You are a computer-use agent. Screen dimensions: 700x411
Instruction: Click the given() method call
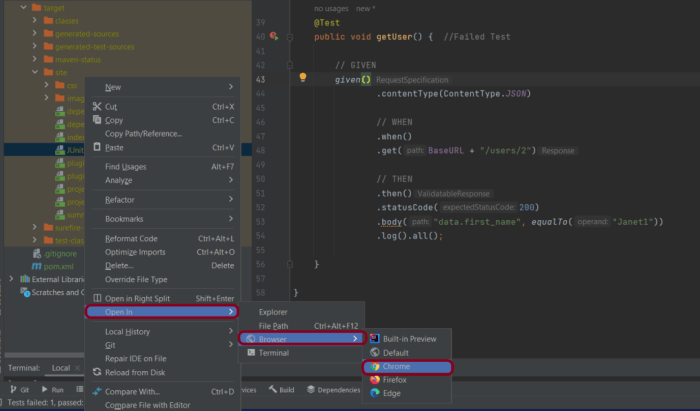pyautogui.click(x=353, y=79)
